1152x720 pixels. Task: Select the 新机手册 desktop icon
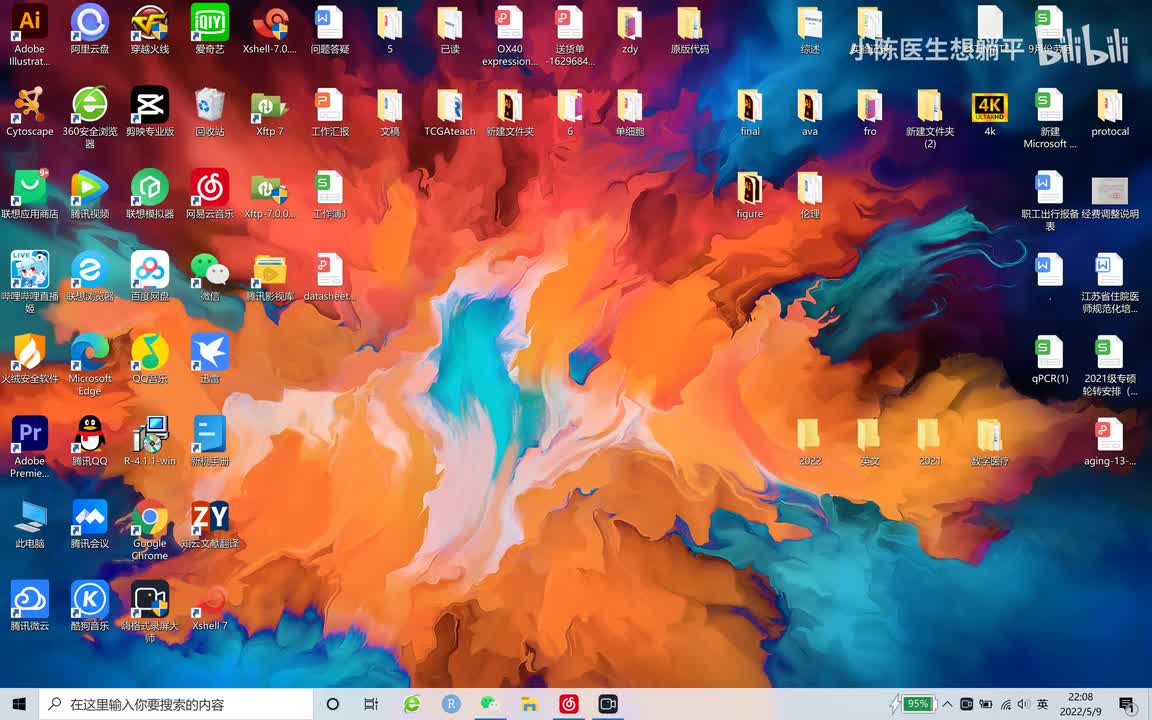209,440
